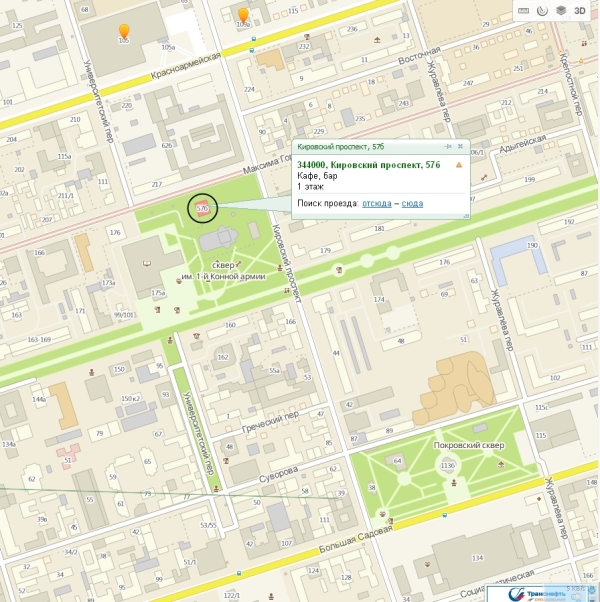Select building labeled 163-169
This screenshot has width=600, height=602.
39,340
